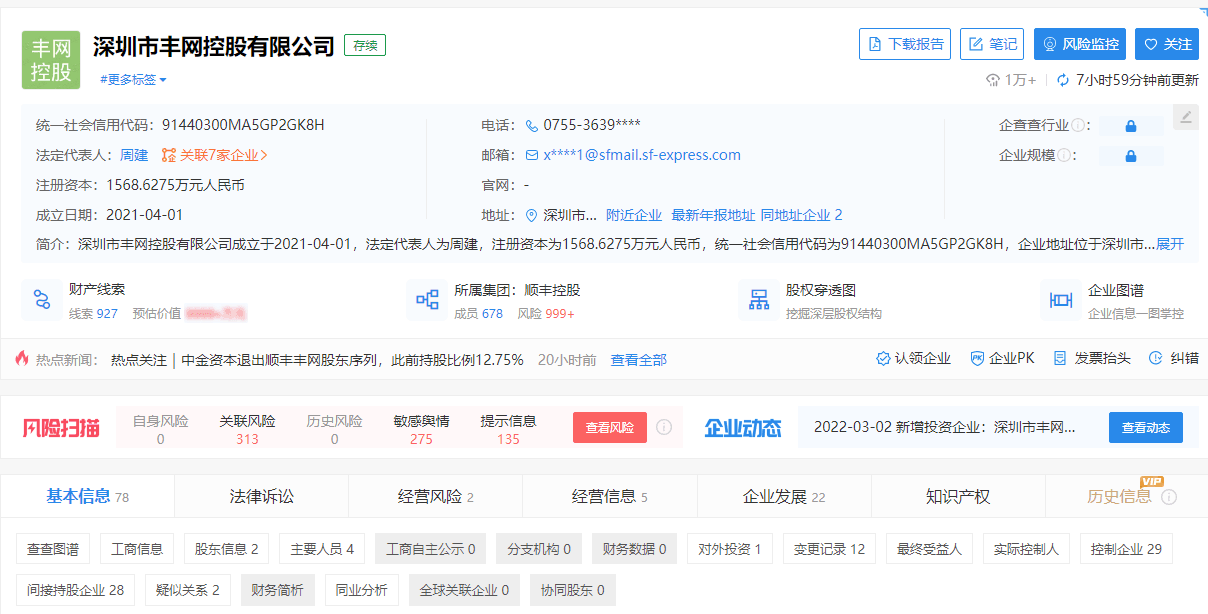Viewport: 1208px width, 614px height.
Task: Open the 附近企业 link
Action: pos(634,216)
